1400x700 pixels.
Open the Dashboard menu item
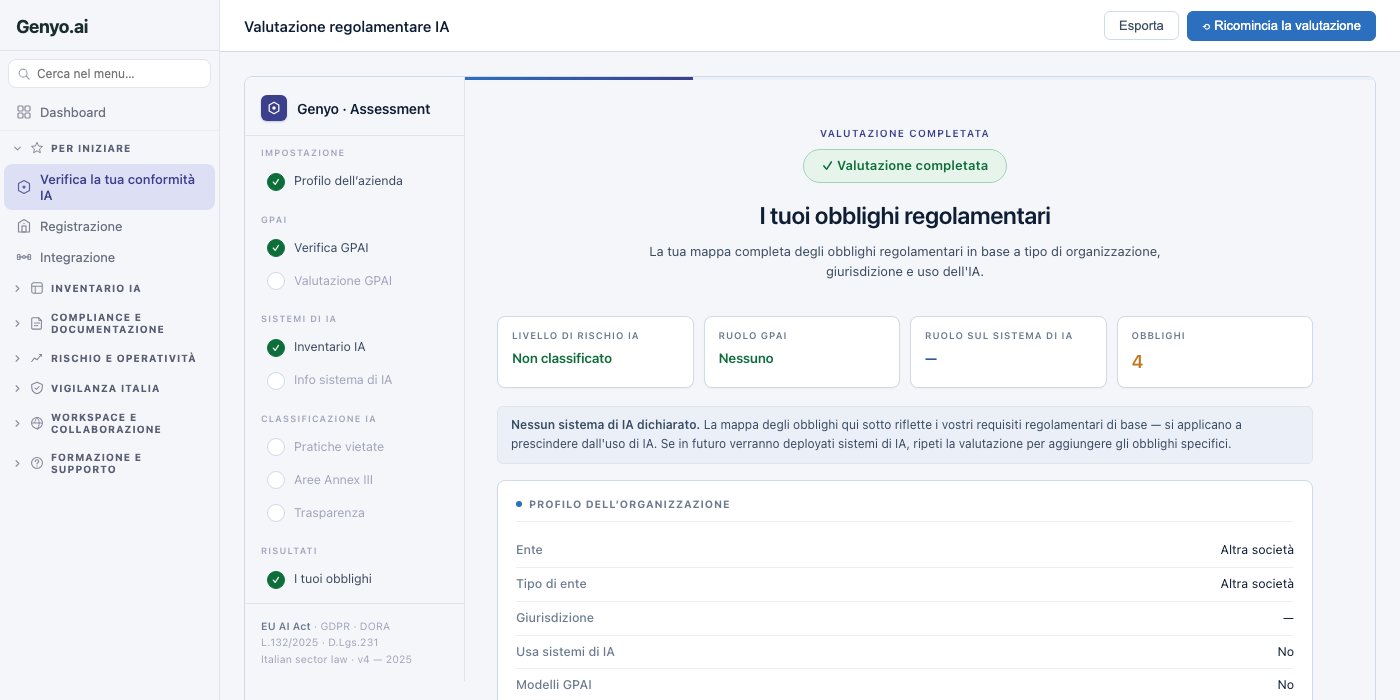109,112
